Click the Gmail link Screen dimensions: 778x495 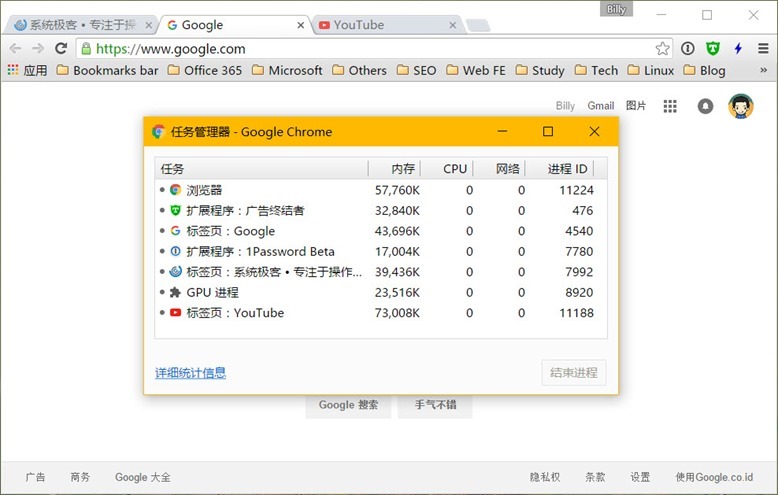click(600, 106)
